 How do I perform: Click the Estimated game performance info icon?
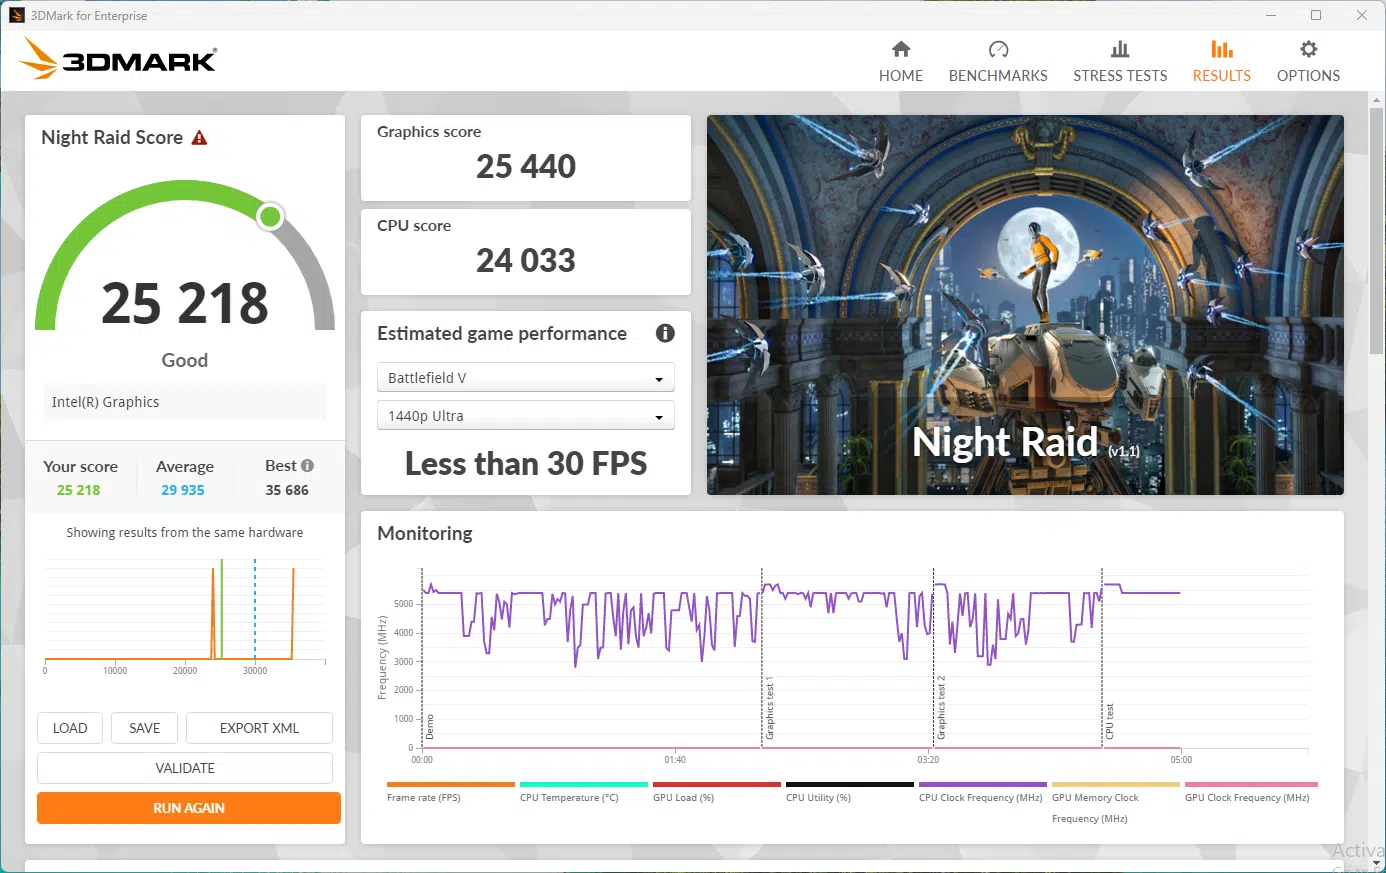665,333
